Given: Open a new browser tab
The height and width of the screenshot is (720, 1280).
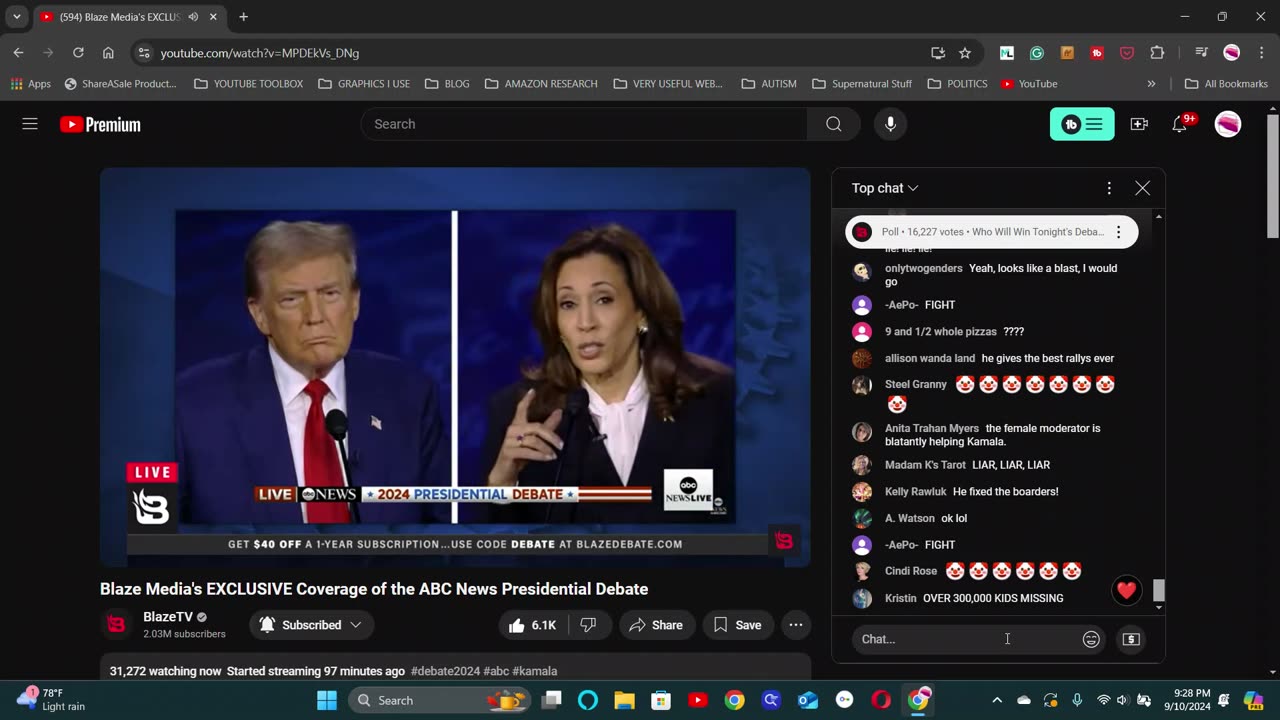Looking at the screenshot, I should [x=243, y=17].
